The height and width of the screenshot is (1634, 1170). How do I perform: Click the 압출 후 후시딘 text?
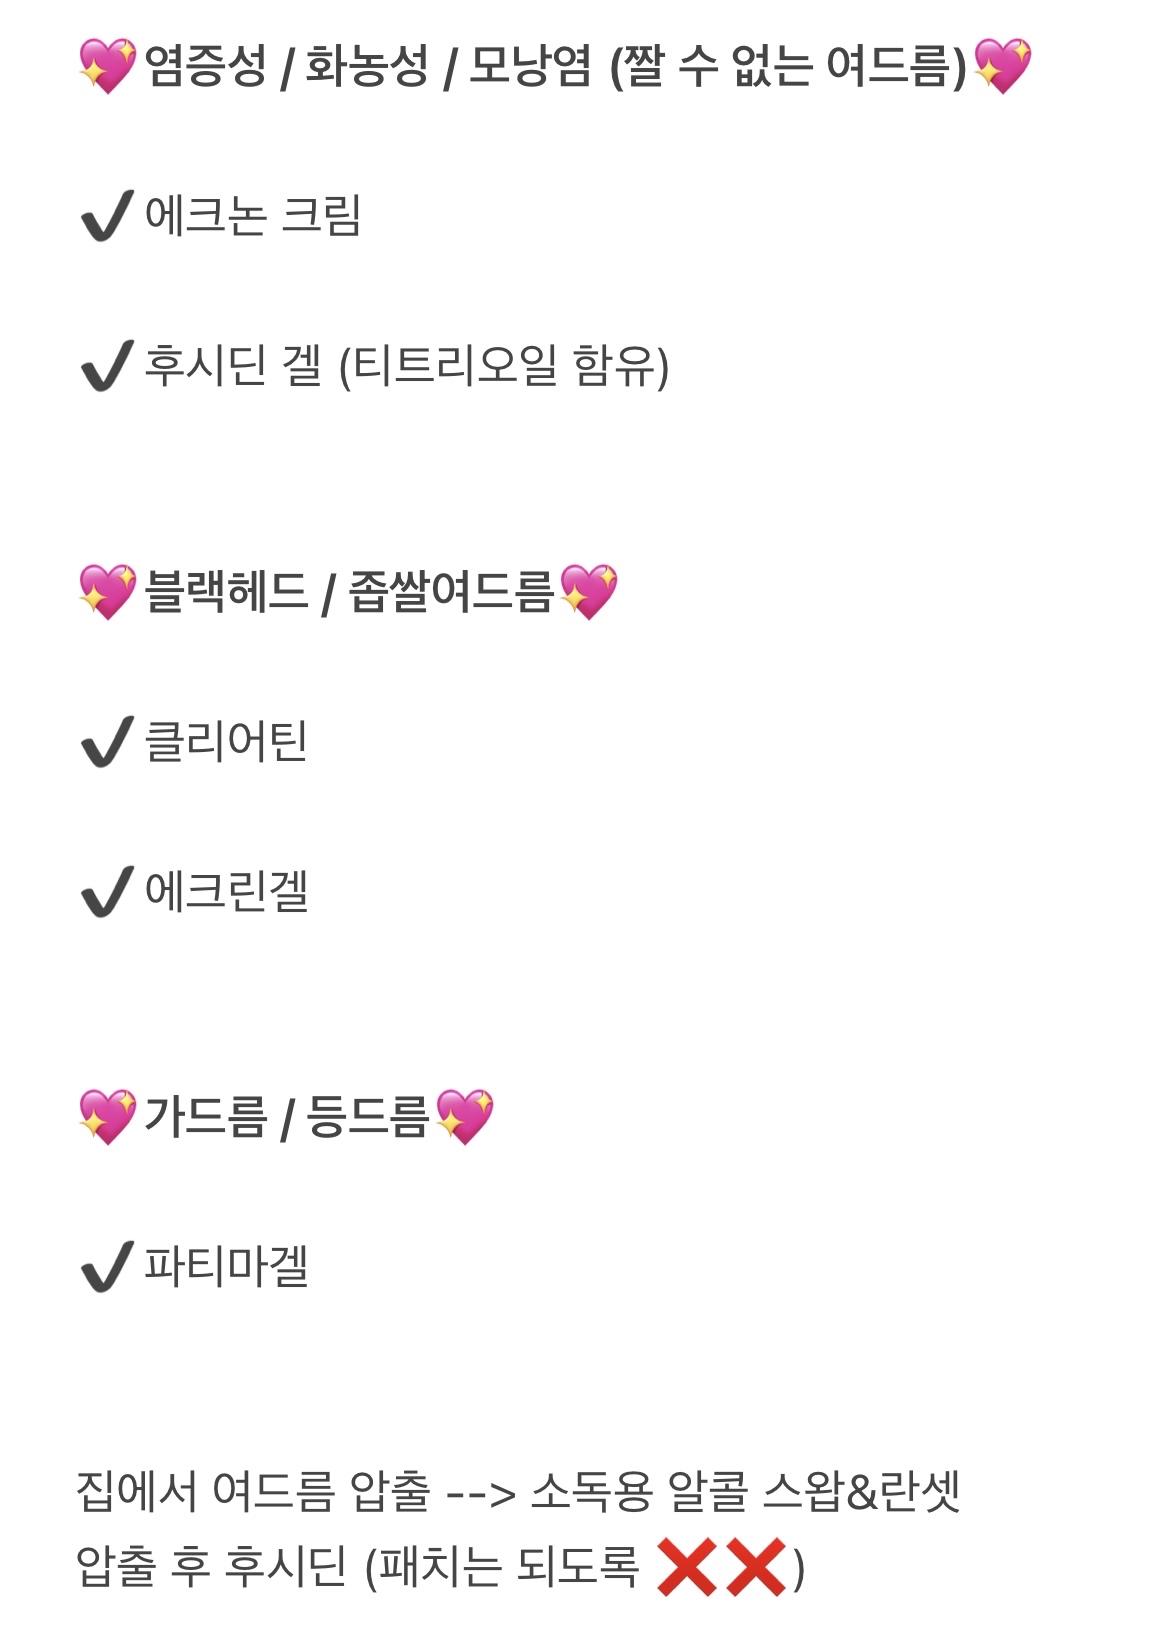[211, 1567]
